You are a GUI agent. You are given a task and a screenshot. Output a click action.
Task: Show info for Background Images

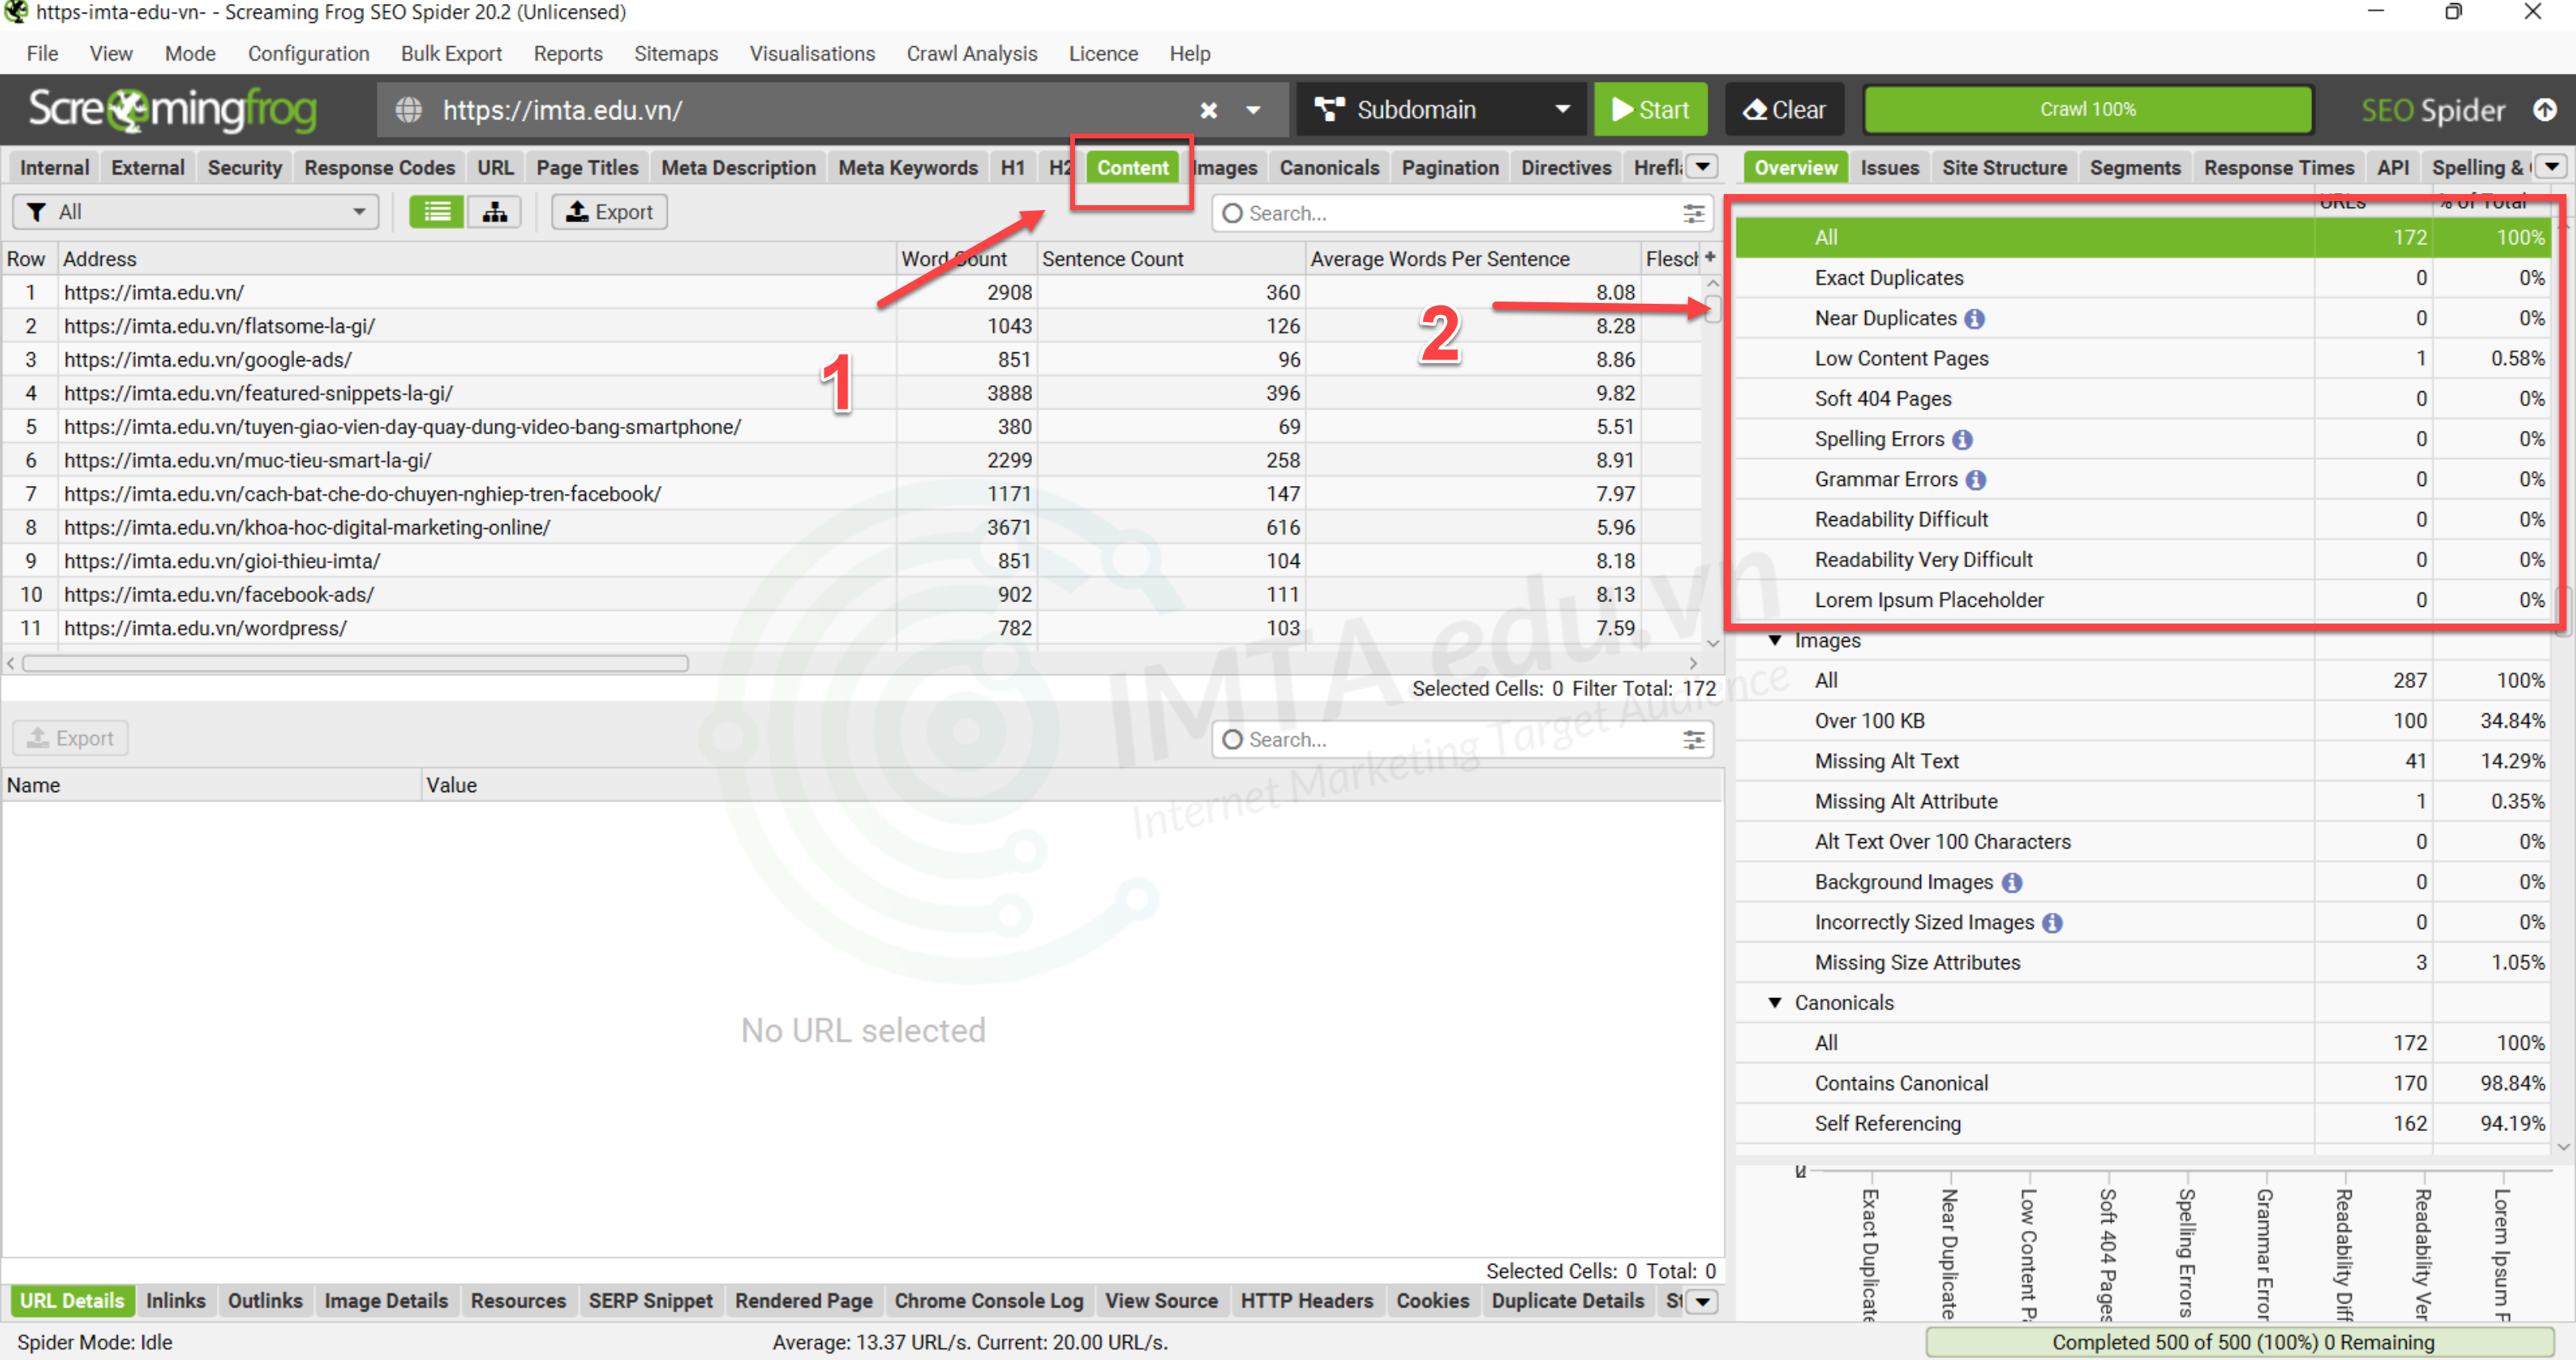(x=2012, y=882)
